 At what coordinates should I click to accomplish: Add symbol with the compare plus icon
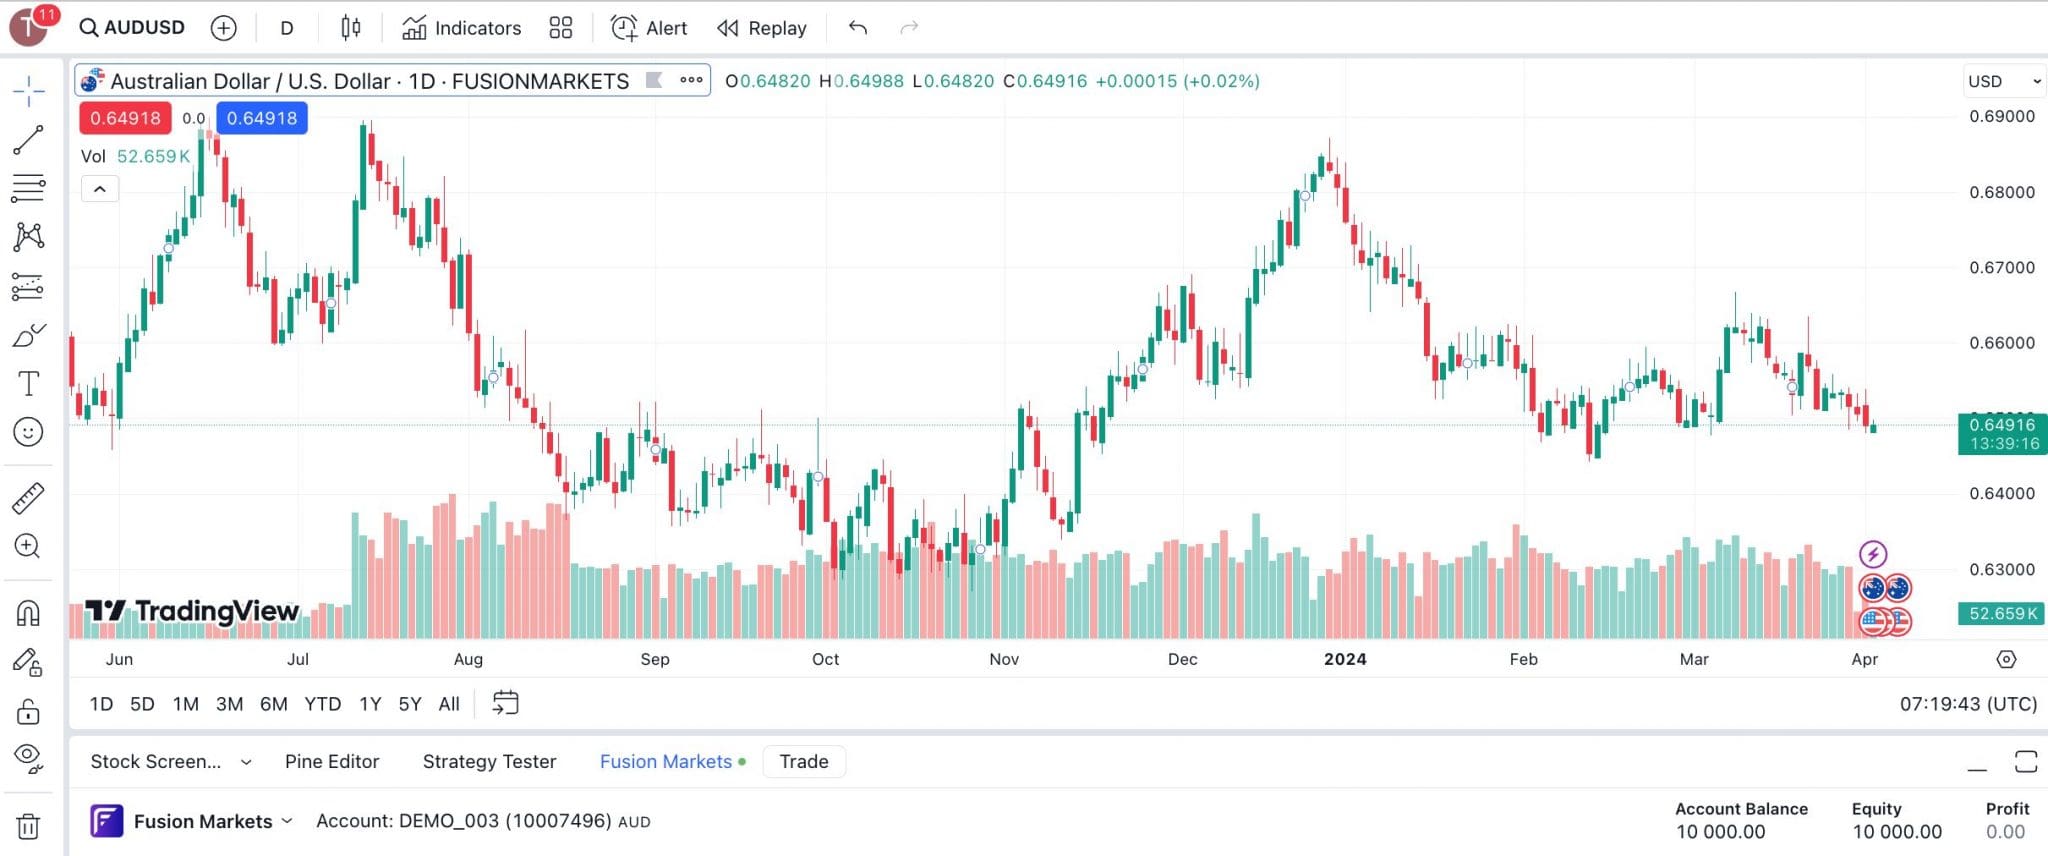click(x=224, y=28)
